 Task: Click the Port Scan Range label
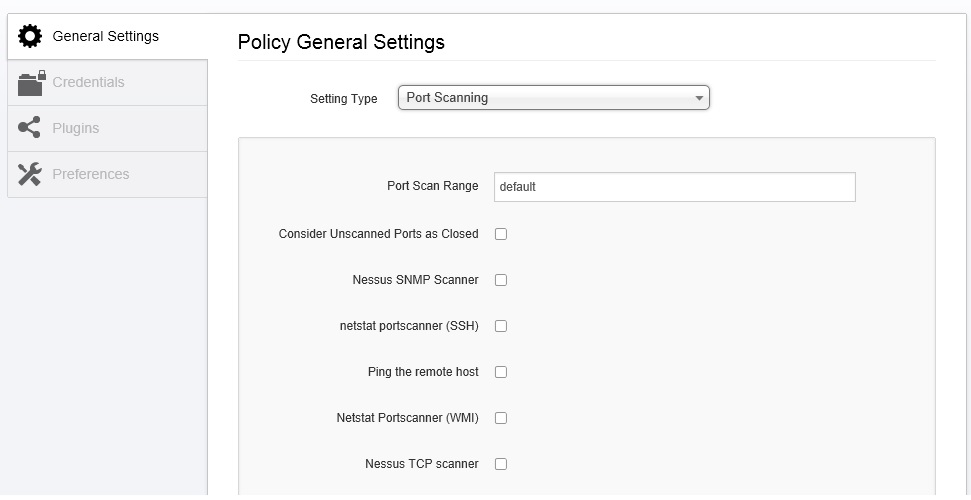point(432,186)
